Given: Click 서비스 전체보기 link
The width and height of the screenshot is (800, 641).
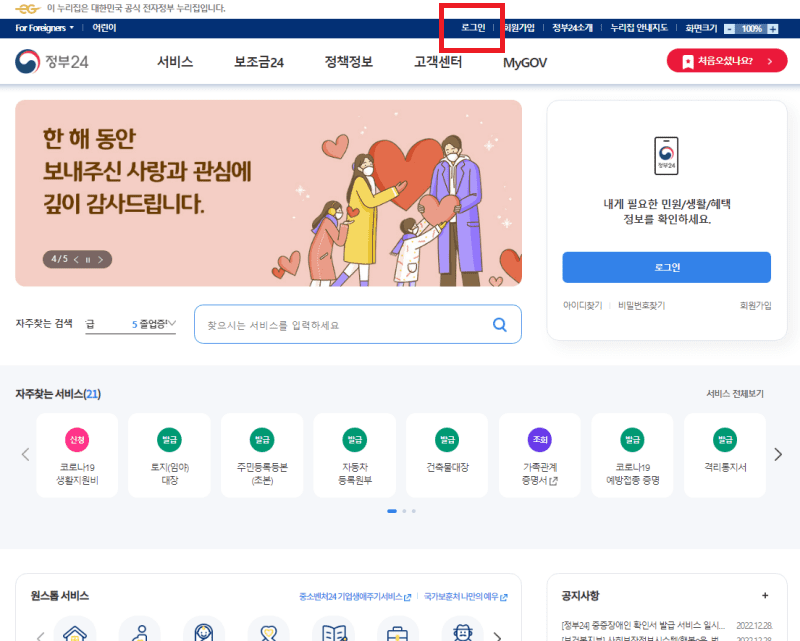Looking at the screenshot, I should (x=735, y=393).
